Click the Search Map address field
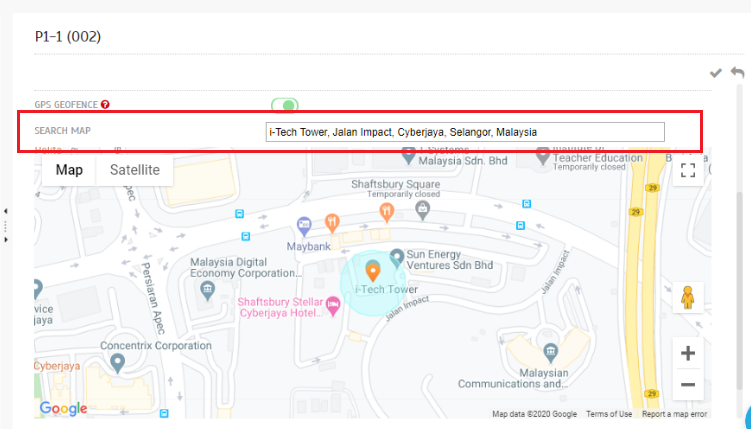The width and height of the screenshot is (751, 429). pyautogui.click(x=465, y=132)
